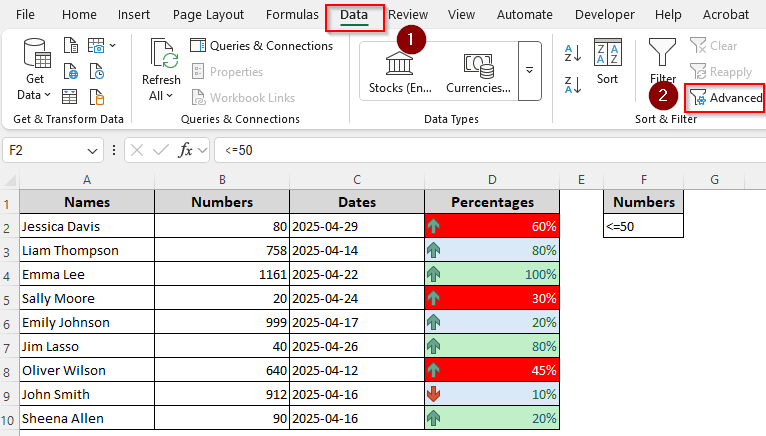Select the Percentages header cell
Viewport: 766px width, 436px height.
tap(492, 202)
